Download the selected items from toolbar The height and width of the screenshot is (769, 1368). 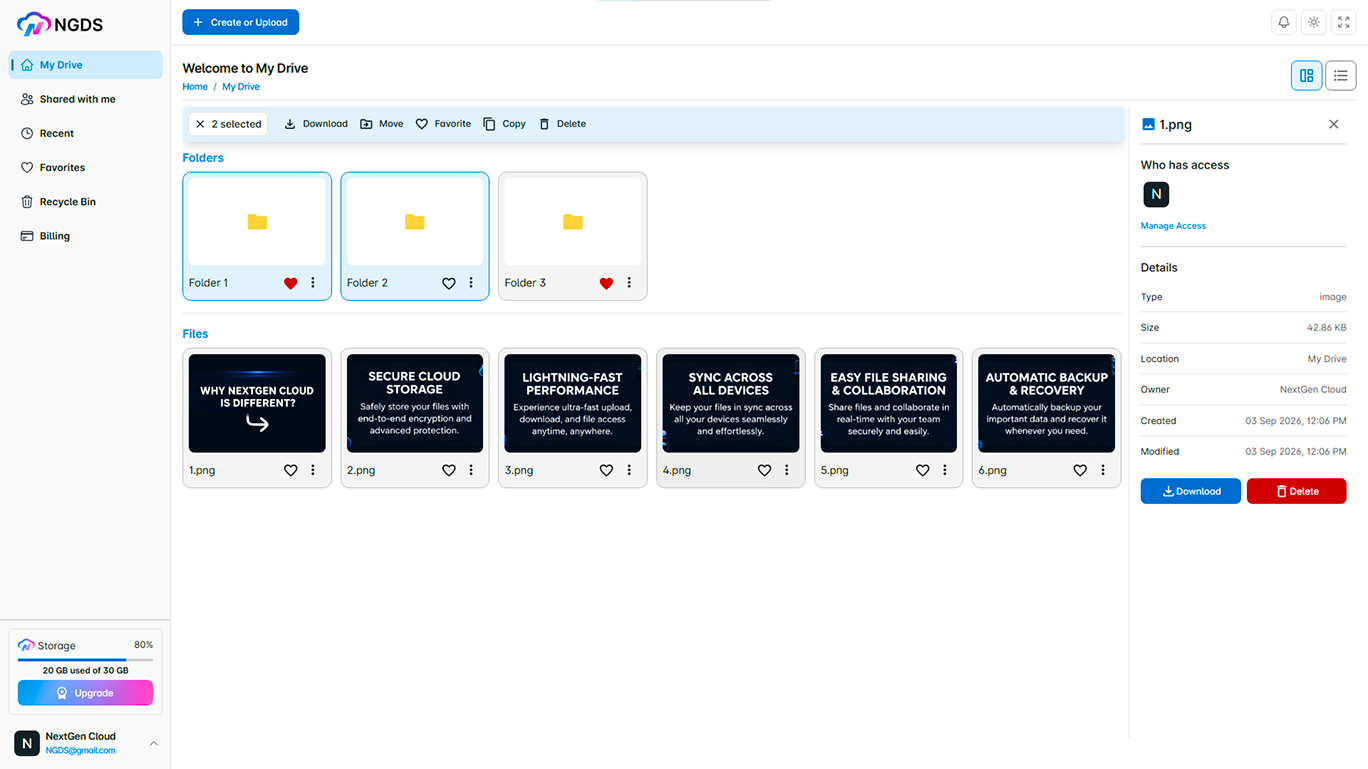tap(316, 124)
